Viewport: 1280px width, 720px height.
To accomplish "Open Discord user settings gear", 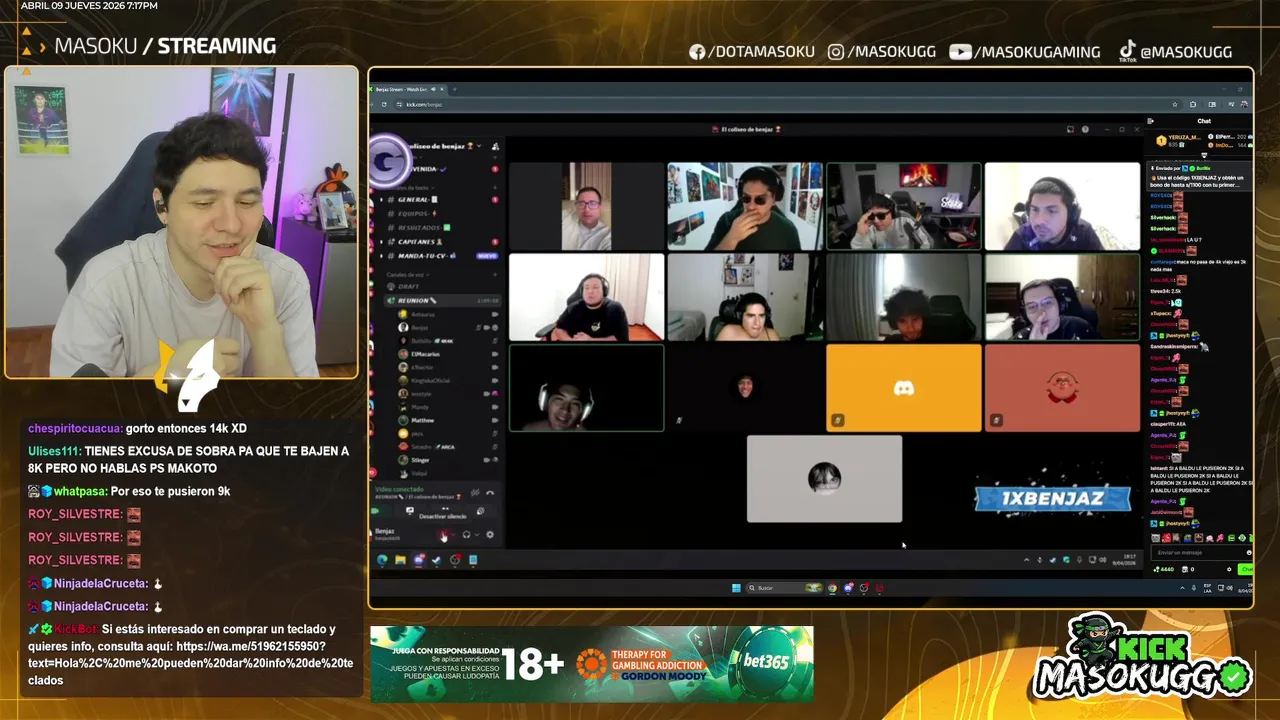I will (490, 535).
